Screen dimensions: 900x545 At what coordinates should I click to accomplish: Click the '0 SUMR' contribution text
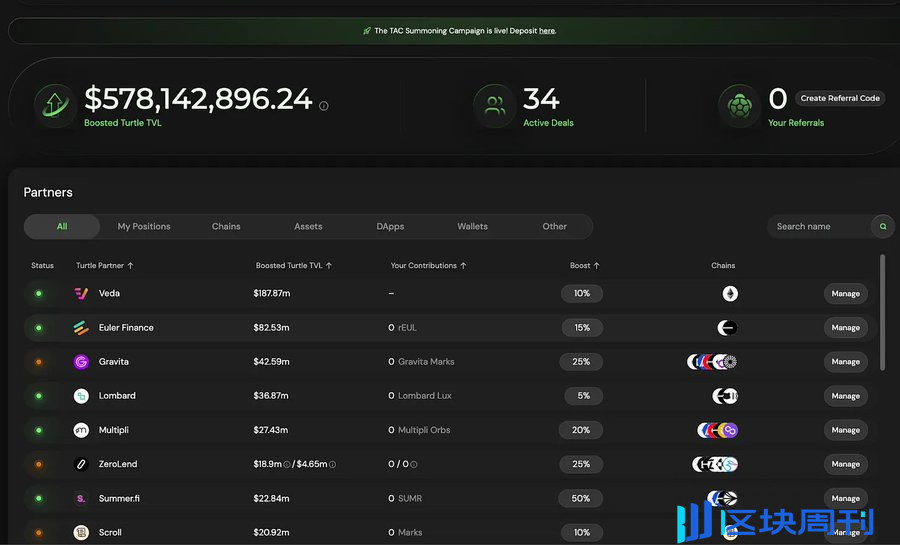[x=405, y=499]
